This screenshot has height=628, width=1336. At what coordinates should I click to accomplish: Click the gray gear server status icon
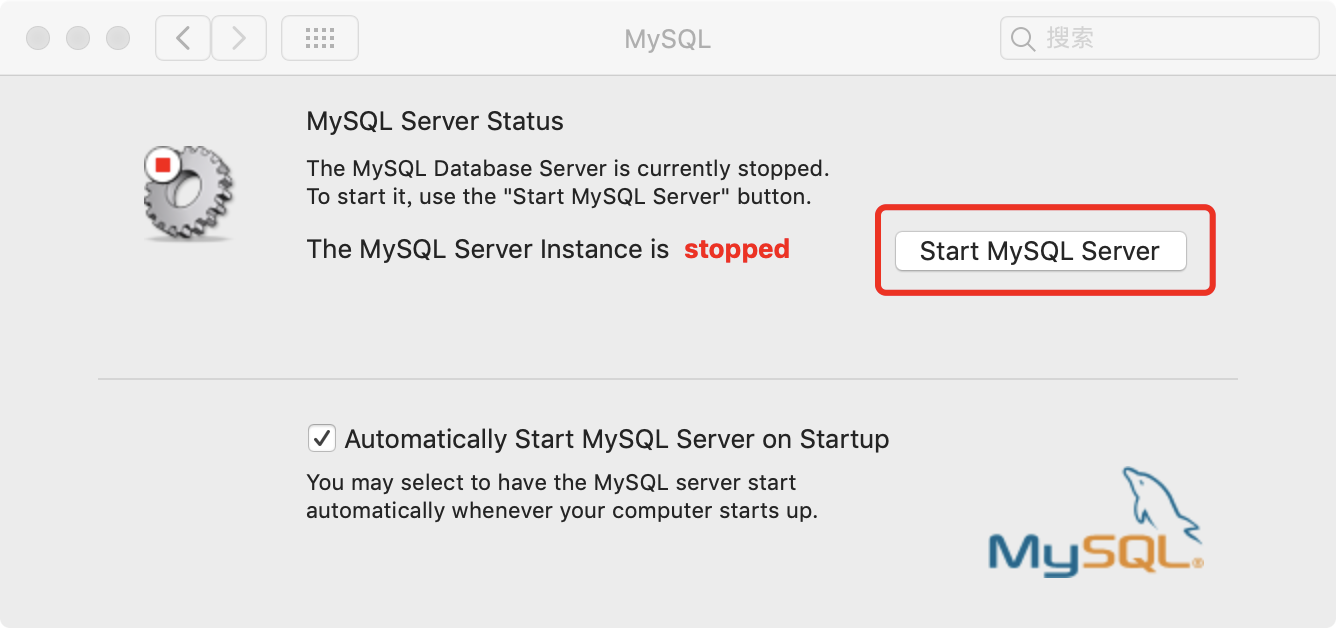click(189, 193)
